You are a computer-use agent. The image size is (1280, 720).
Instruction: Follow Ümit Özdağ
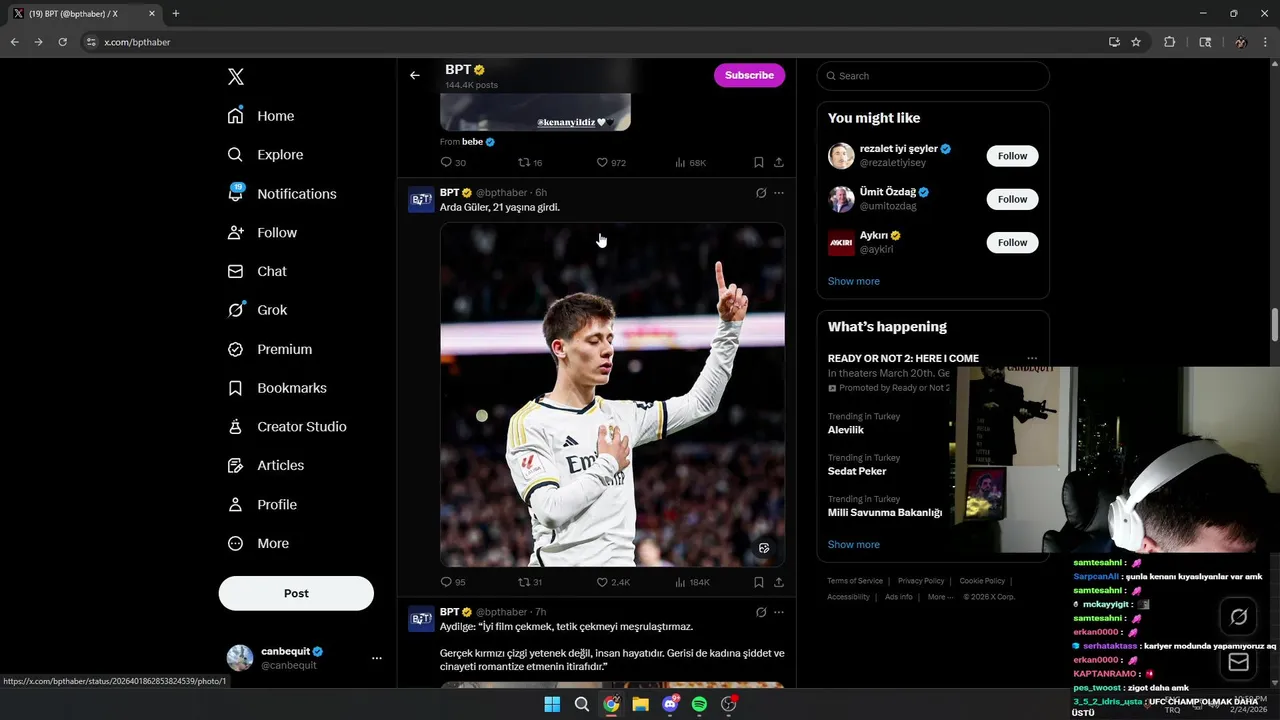pos(1012,199)
